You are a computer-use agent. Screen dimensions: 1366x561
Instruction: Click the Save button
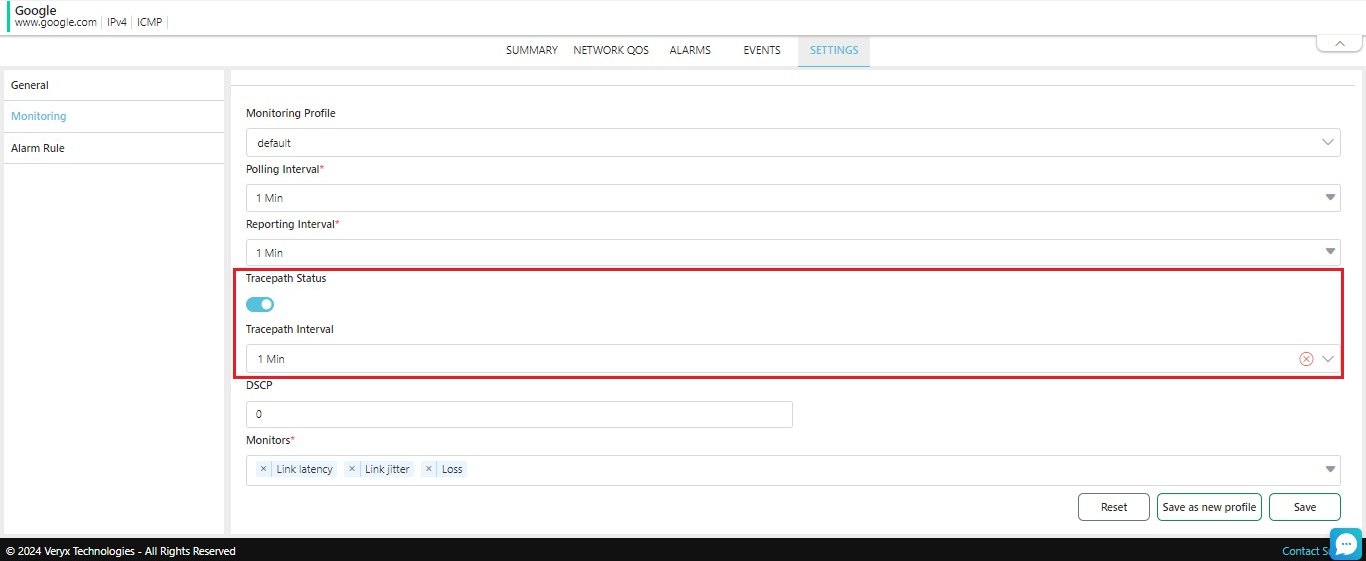coord(1304,507)
